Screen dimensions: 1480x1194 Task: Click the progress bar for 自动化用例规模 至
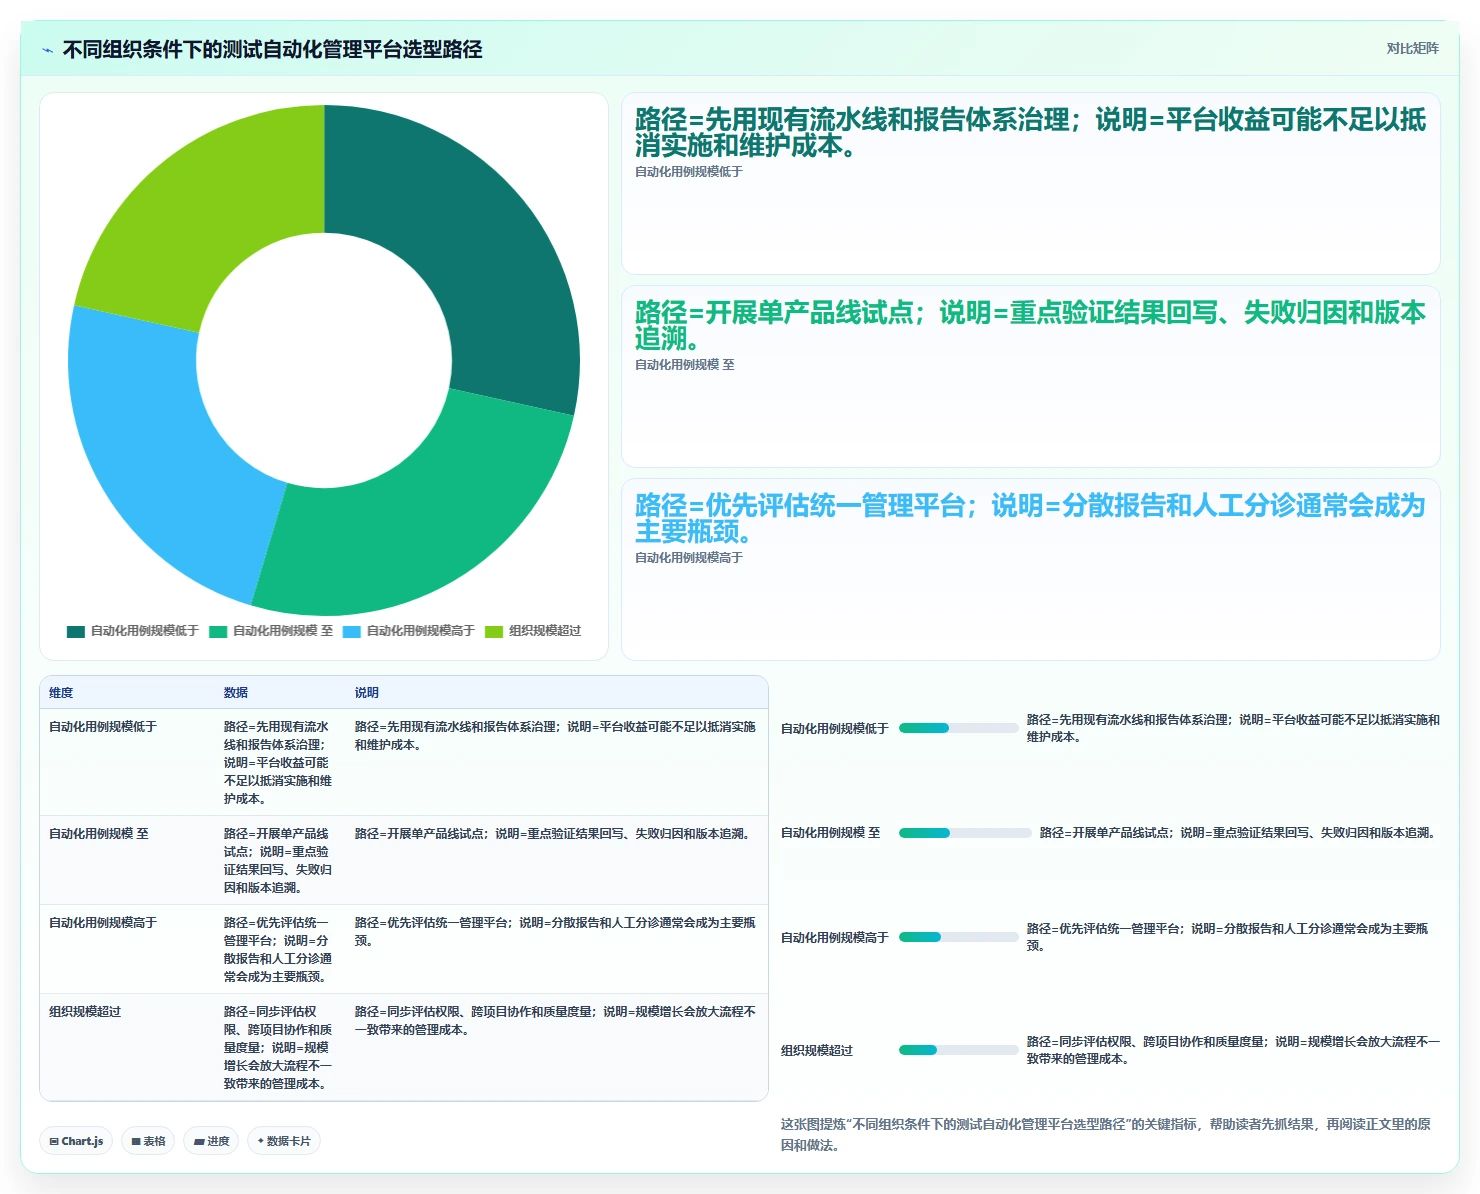click(x=965, y=832)
